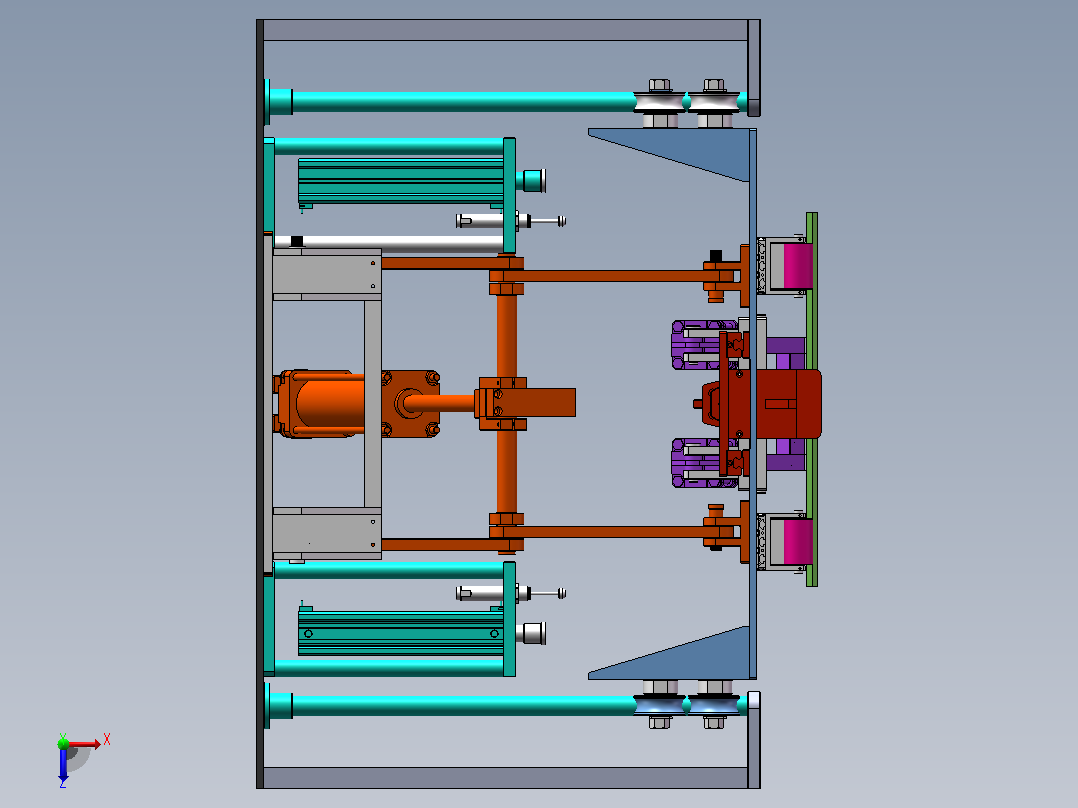Click the red X axis arrow of the triad
The image size is (1078, 808).
(x=84, y=744)
